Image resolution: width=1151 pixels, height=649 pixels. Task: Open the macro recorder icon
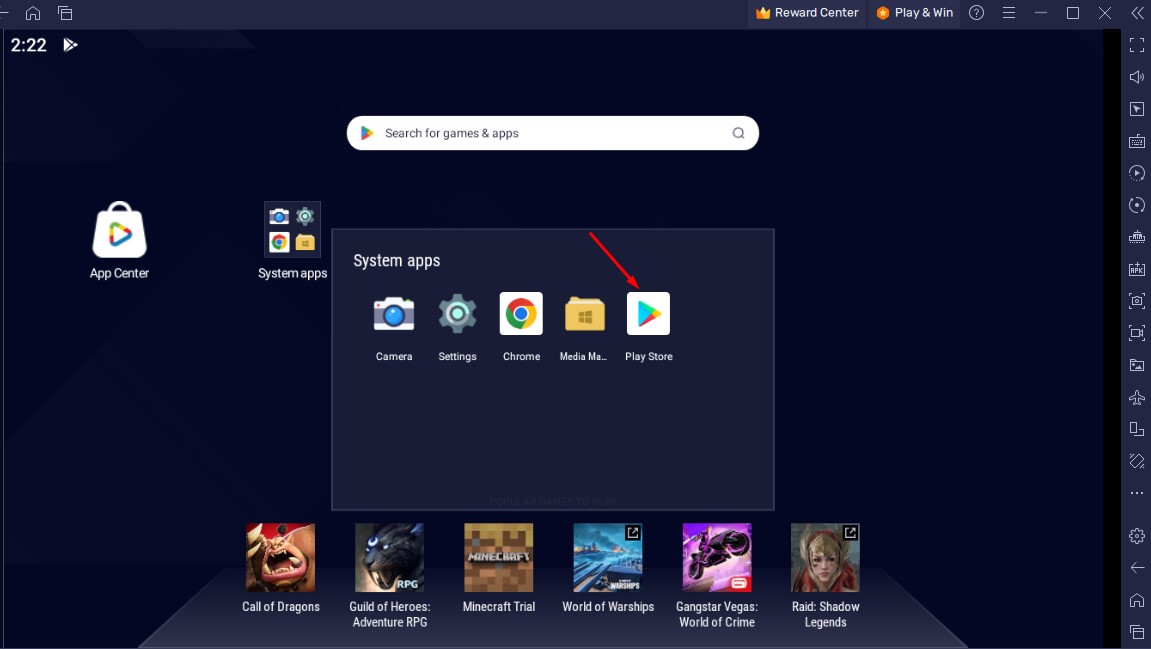click(x=1136, y=173)
